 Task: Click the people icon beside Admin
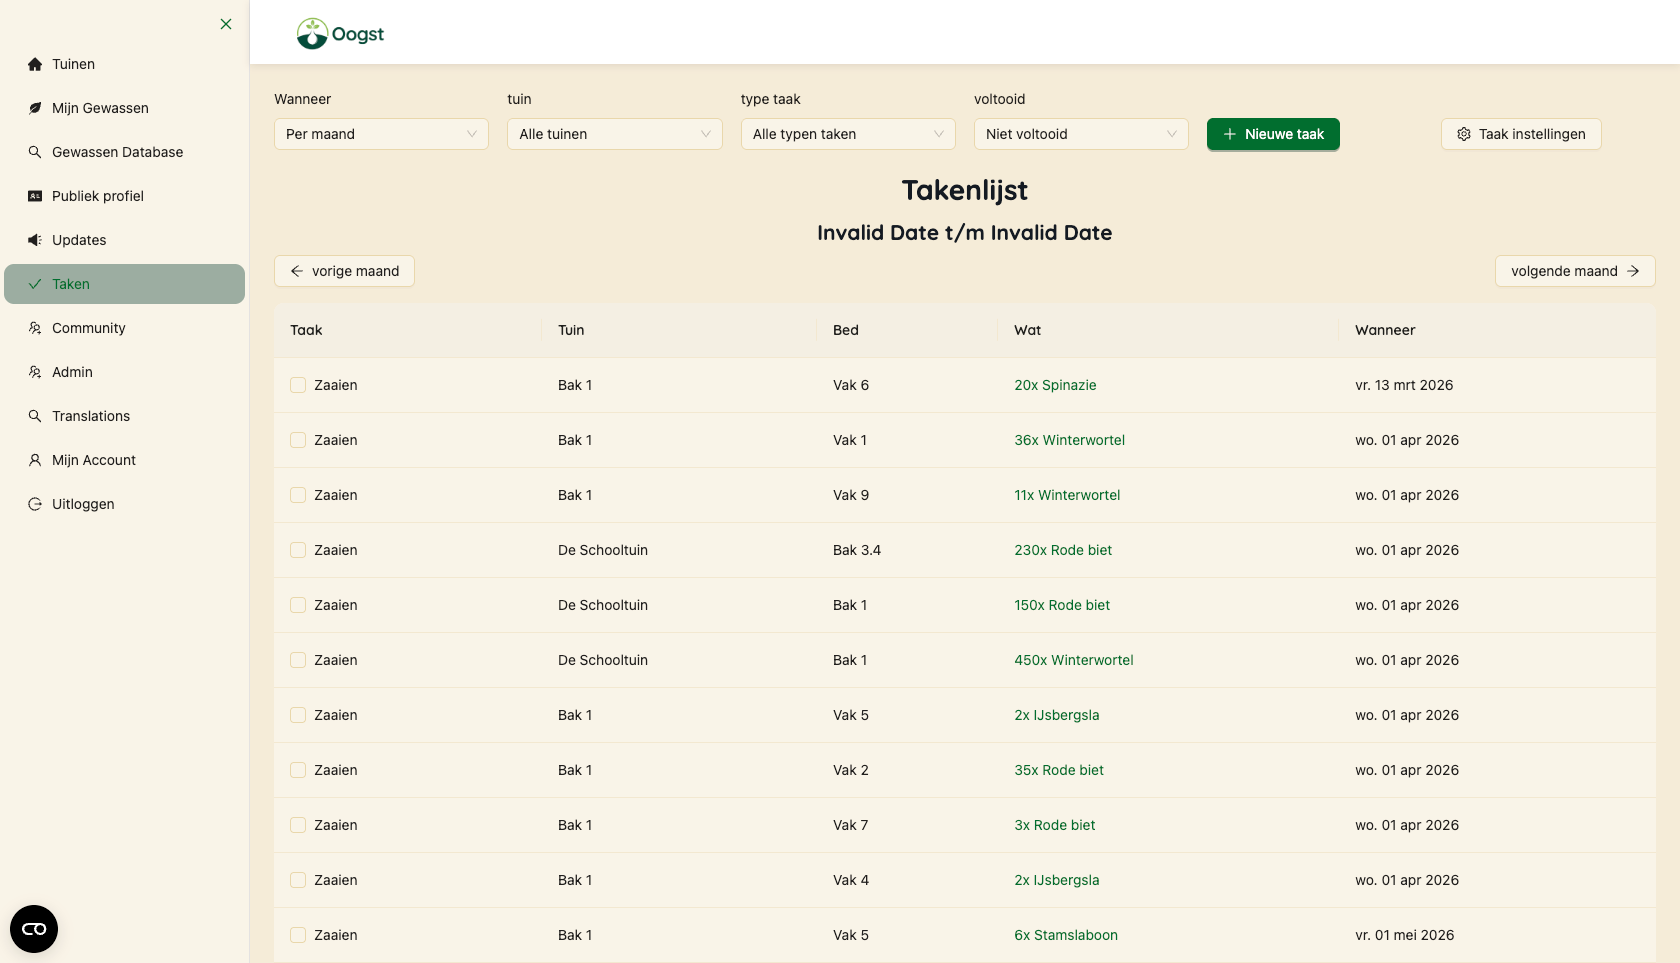[35, 372]
